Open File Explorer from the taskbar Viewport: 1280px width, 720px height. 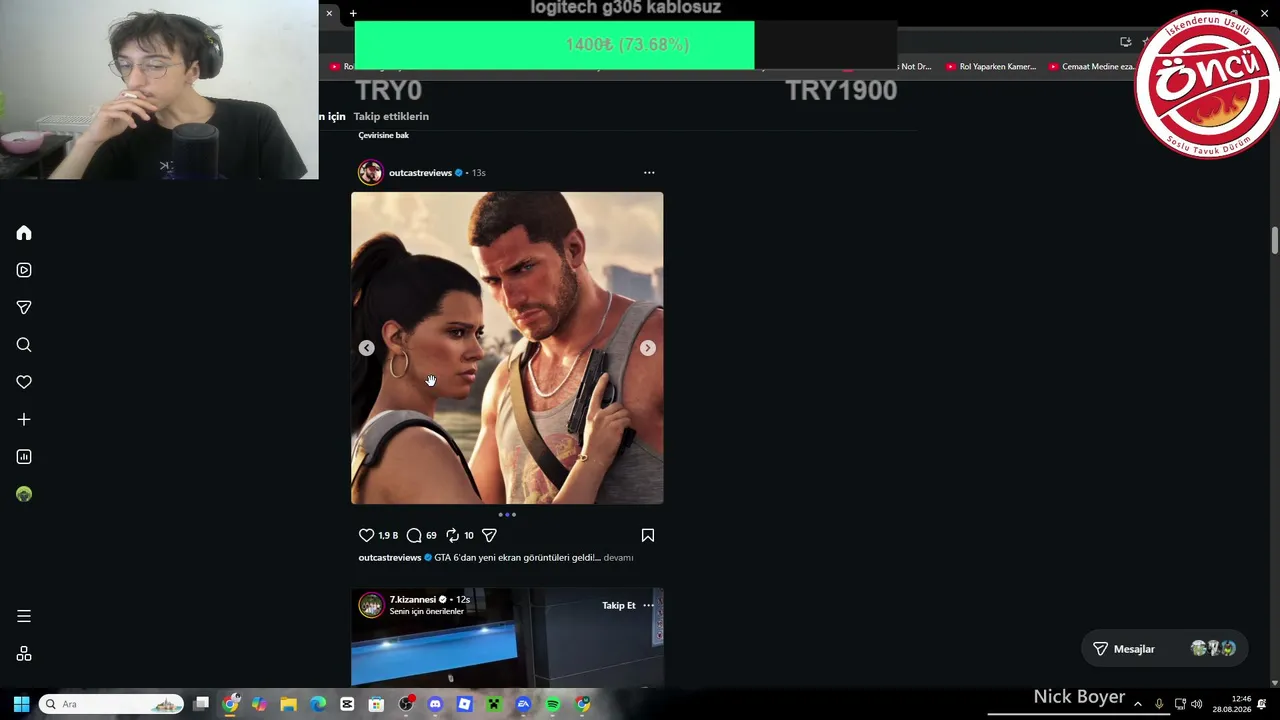click(x=288, y=704)
